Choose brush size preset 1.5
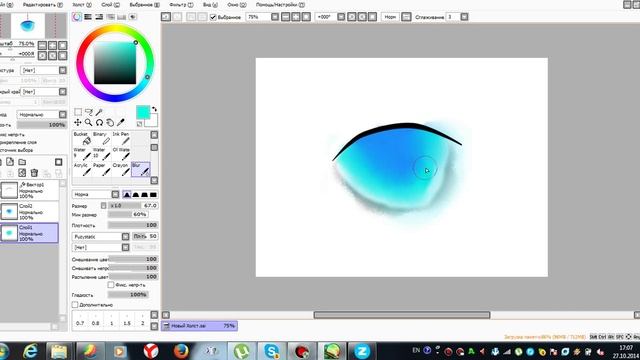The image size is (640, 360). 127,320
